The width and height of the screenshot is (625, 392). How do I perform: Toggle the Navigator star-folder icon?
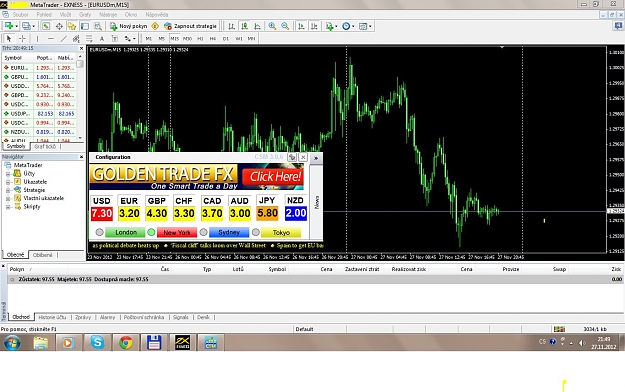pos(72,26)
